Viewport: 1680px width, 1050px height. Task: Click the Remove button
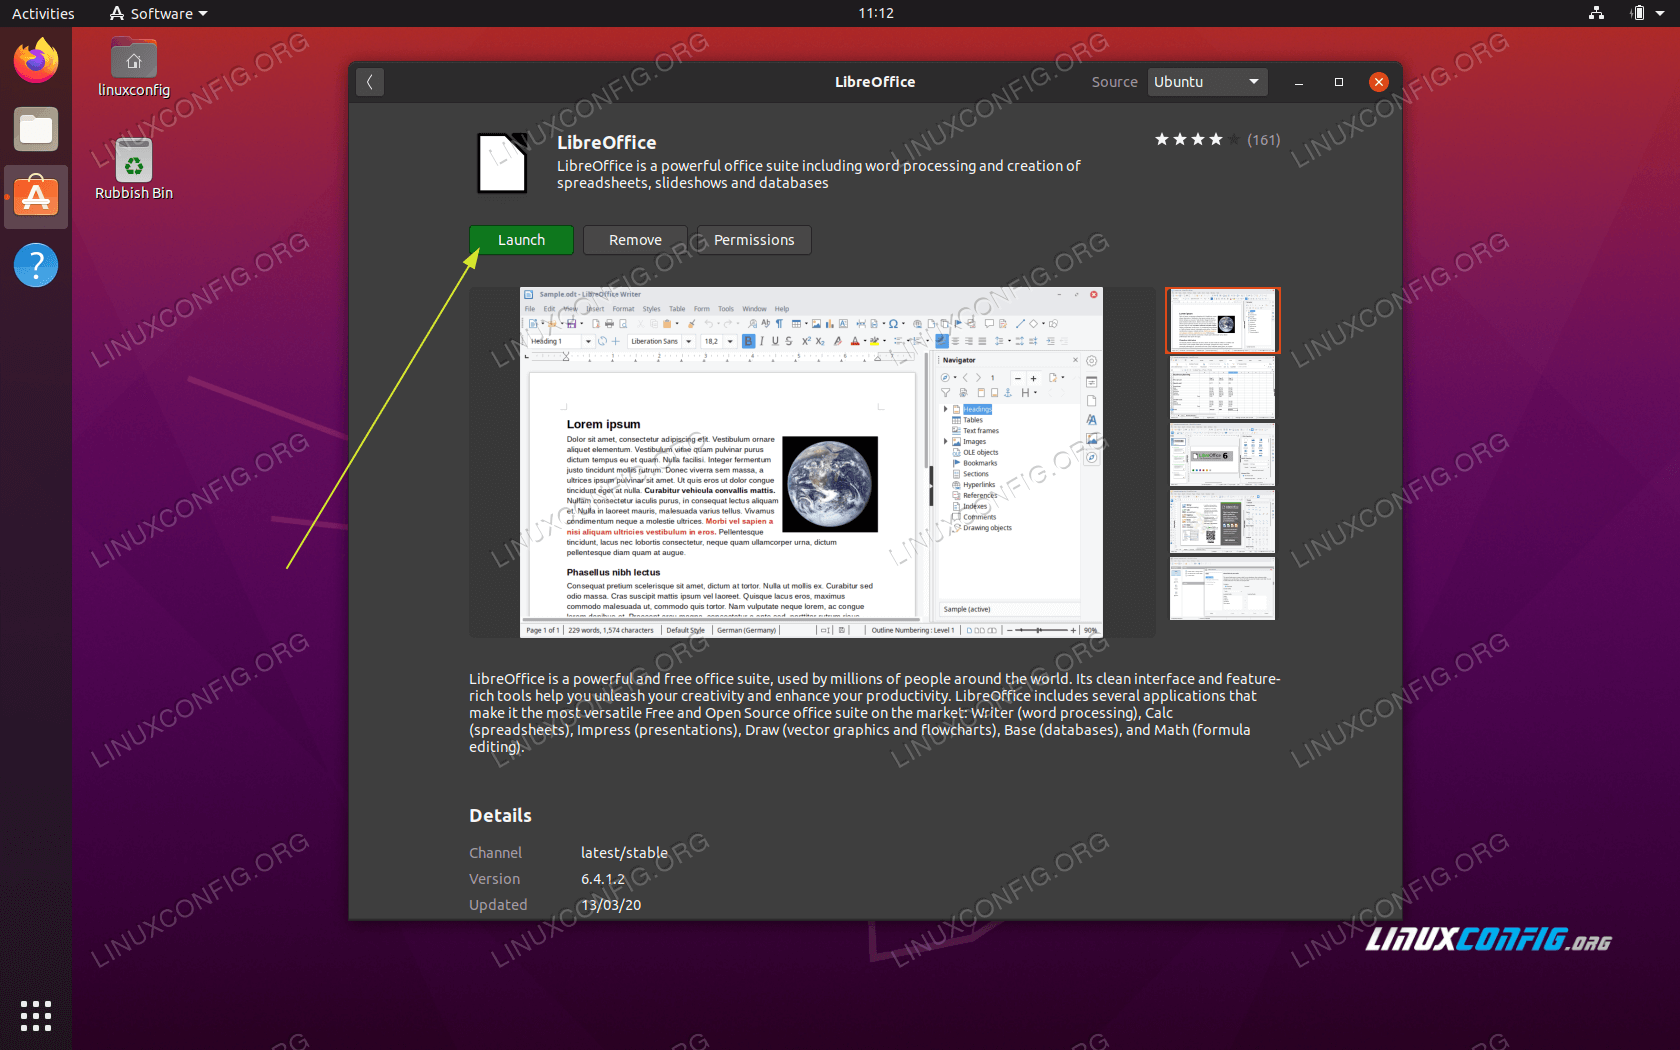(635, 240)
